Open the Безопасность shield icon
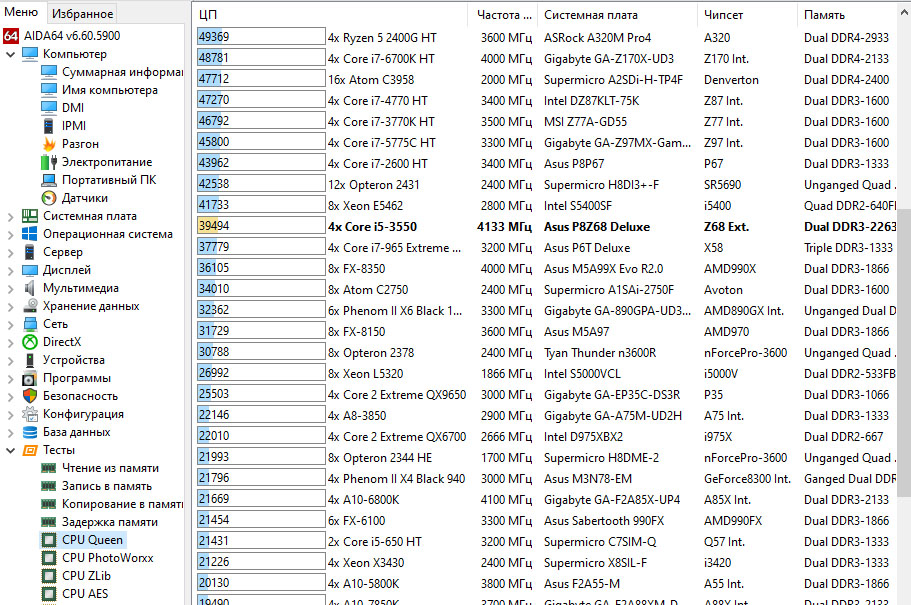 [30, 396]
